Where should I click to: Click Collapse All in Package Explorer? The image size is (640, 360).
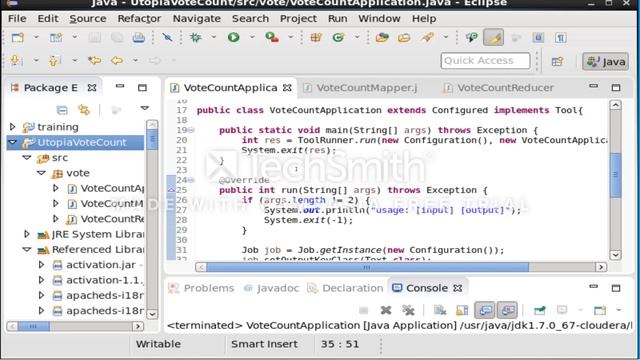62,110
